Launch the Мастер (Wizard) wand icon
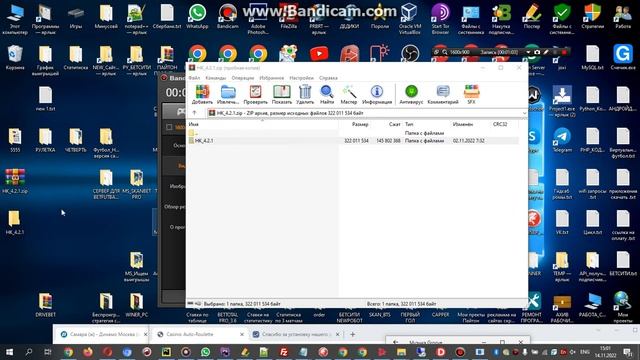 349,95
